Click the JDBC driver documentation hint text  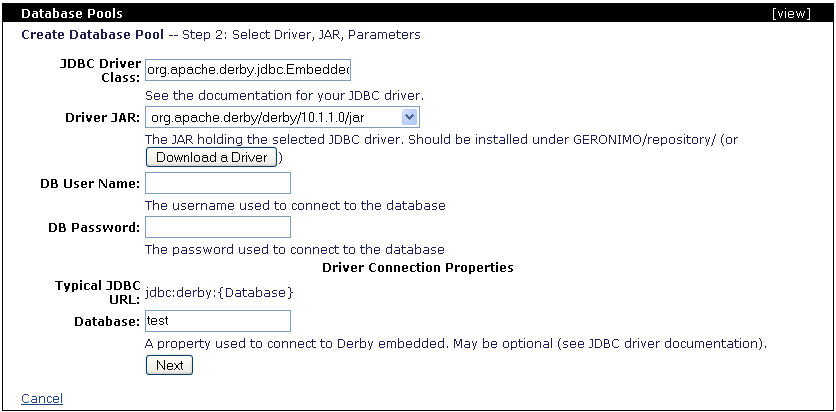pyautogui.click(x=285, y=96)
